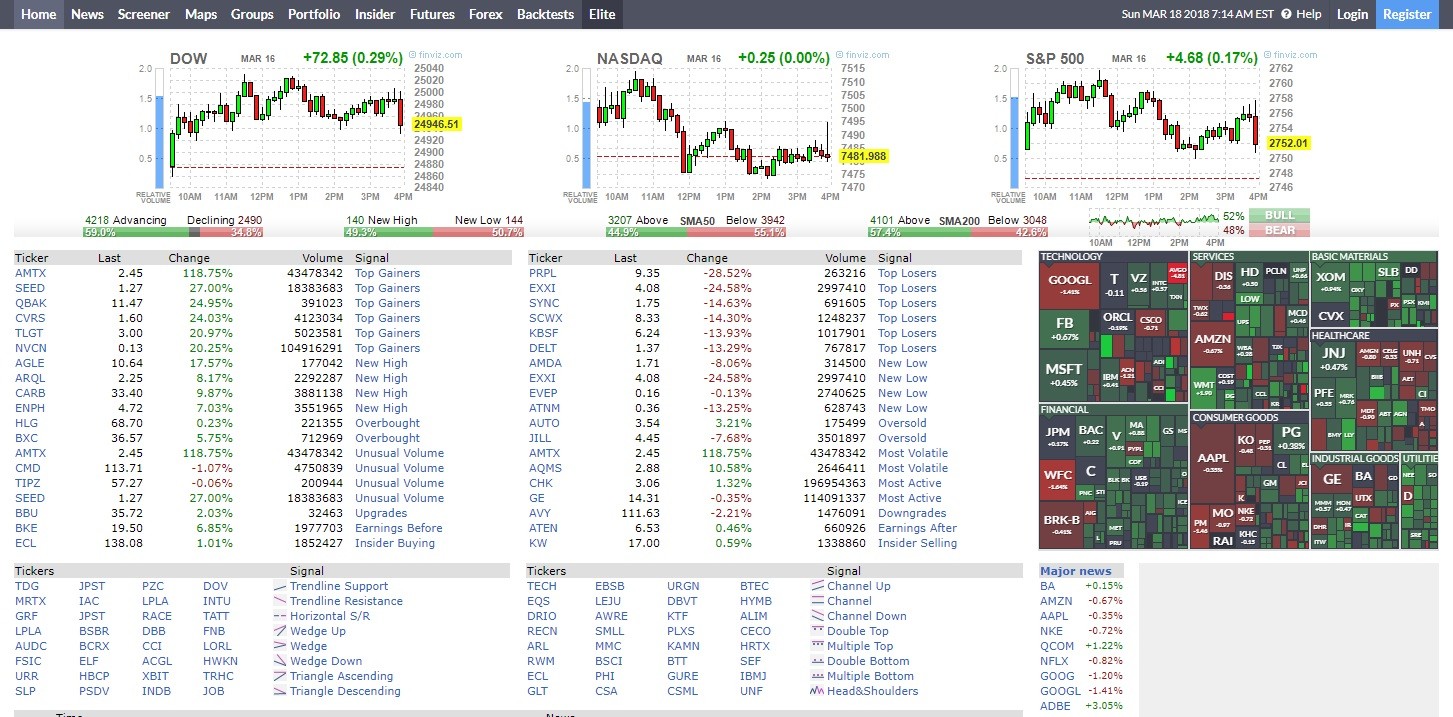Click the Horizontal S/R pattern icon
This screenshot has height=717, width=1453.
click(x=280, y=616)
